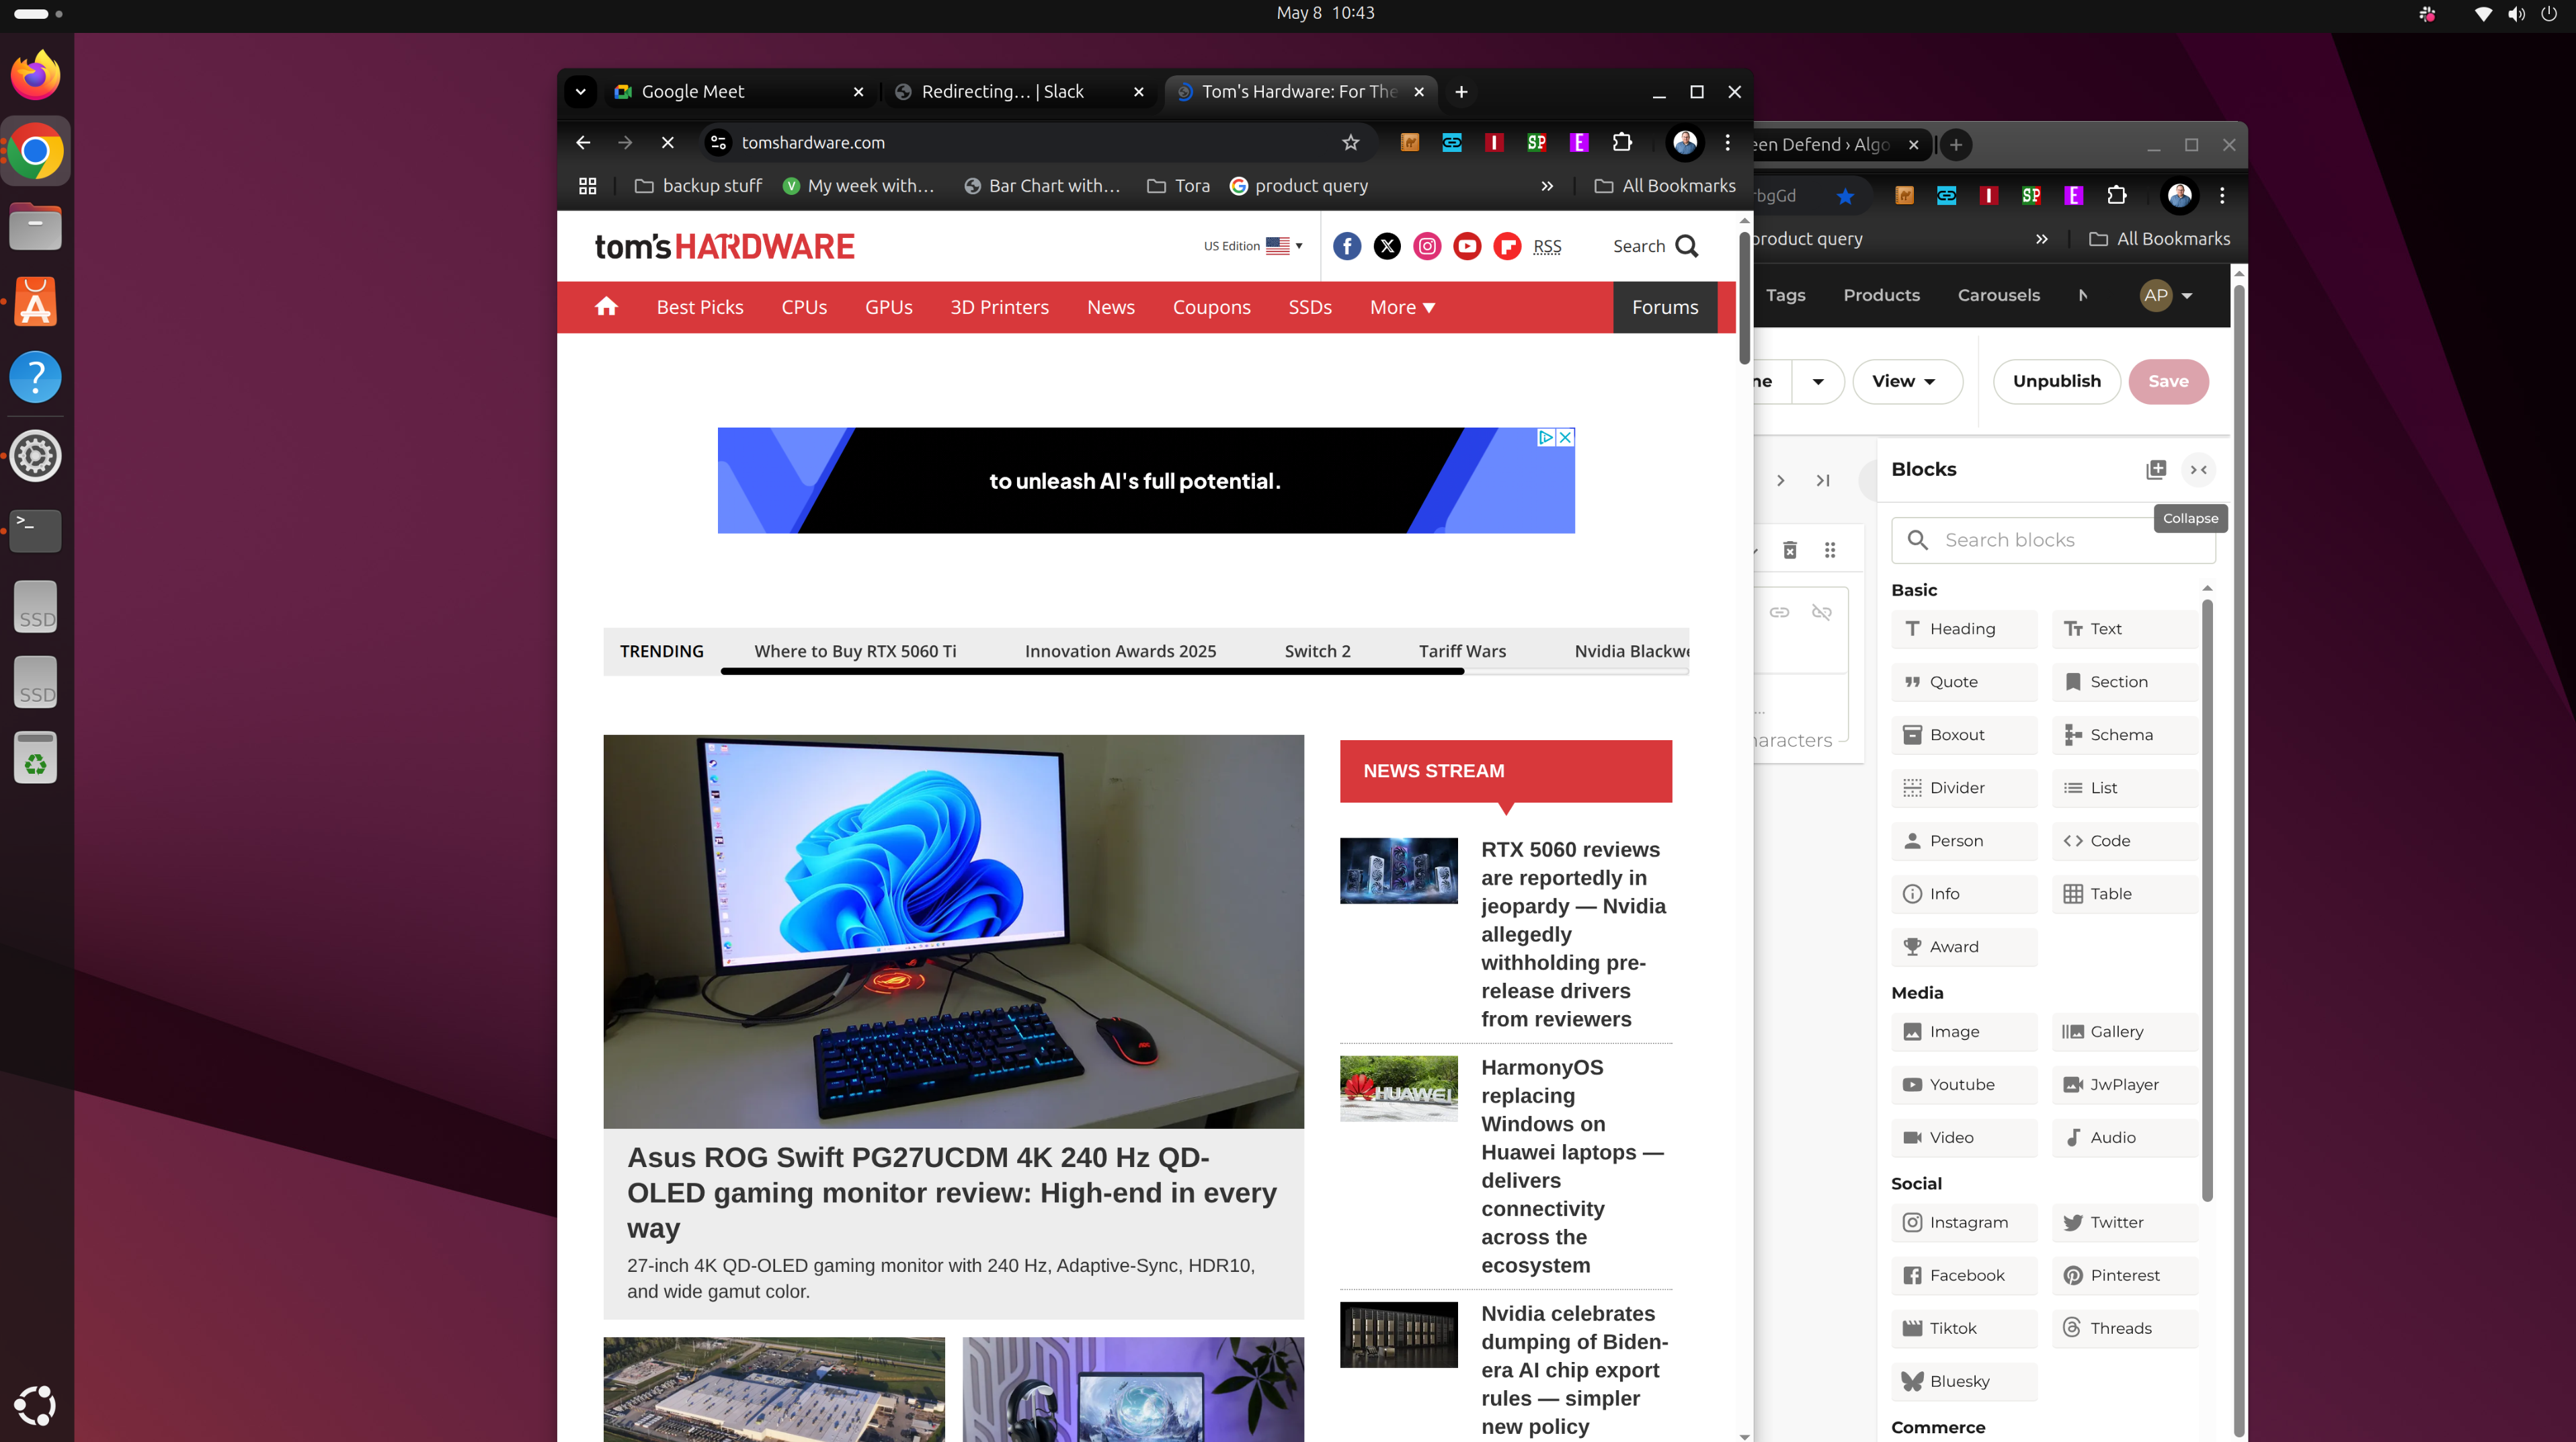
Task: Open Chrome apps grid in bookmarks bar
Action: pyautogui.click(x=588, y=186)
